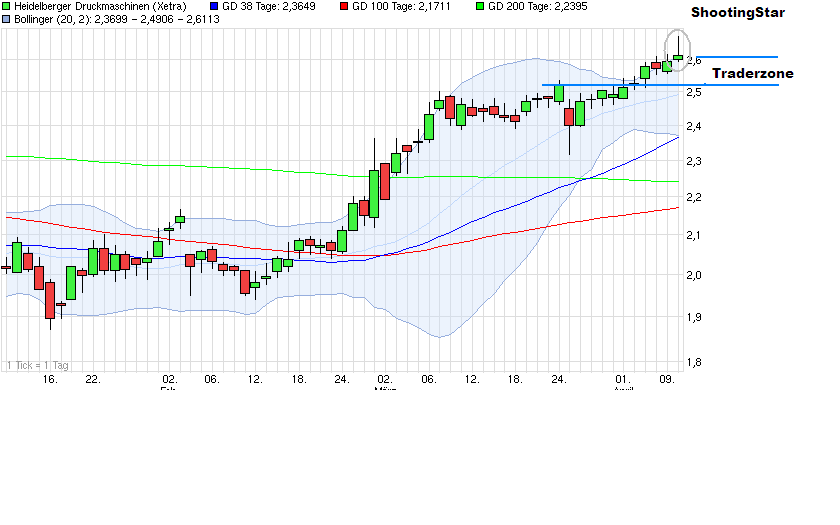The width and height of the screenshot is (840, 525).
Task: Click the 2,3 price axis label
Action: click(x=694, y=161)
